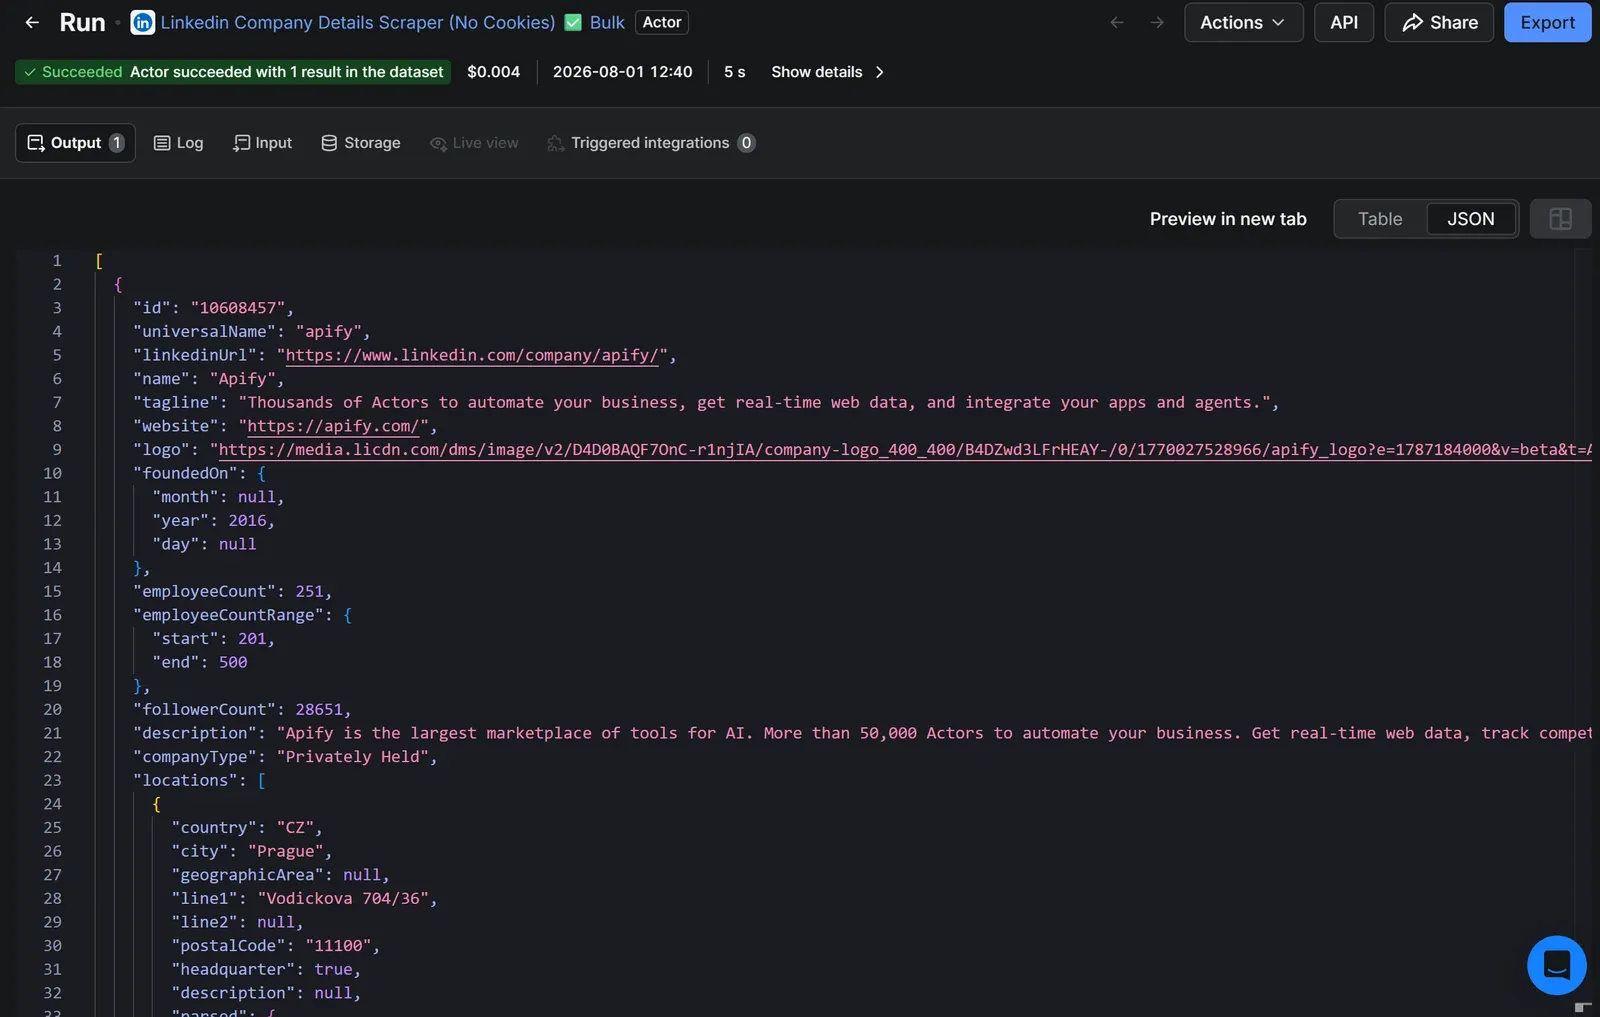Screen dimensions: 1600x1017
Task: Click the "postalCode": "11100" line
Action: tap(276, 946)
